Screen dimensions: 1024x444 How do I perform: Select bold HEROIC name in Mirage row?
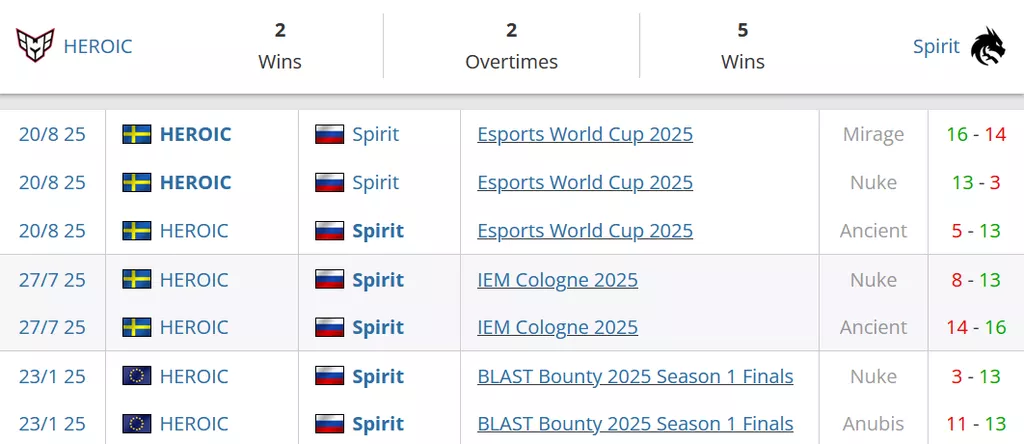pyautogui.click(x=195, y=134)
